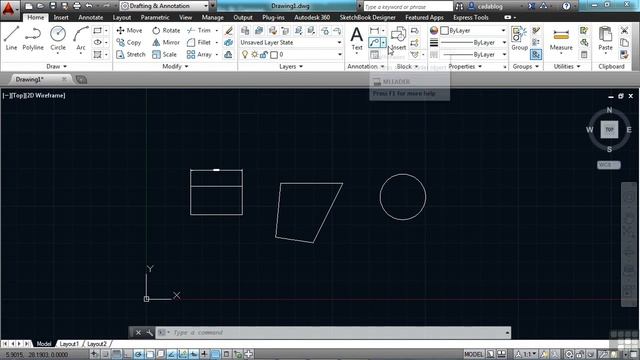Toggle Snap Mode in status bar
This screenshot has height=360, width=640.
click(x=105, y=354)
